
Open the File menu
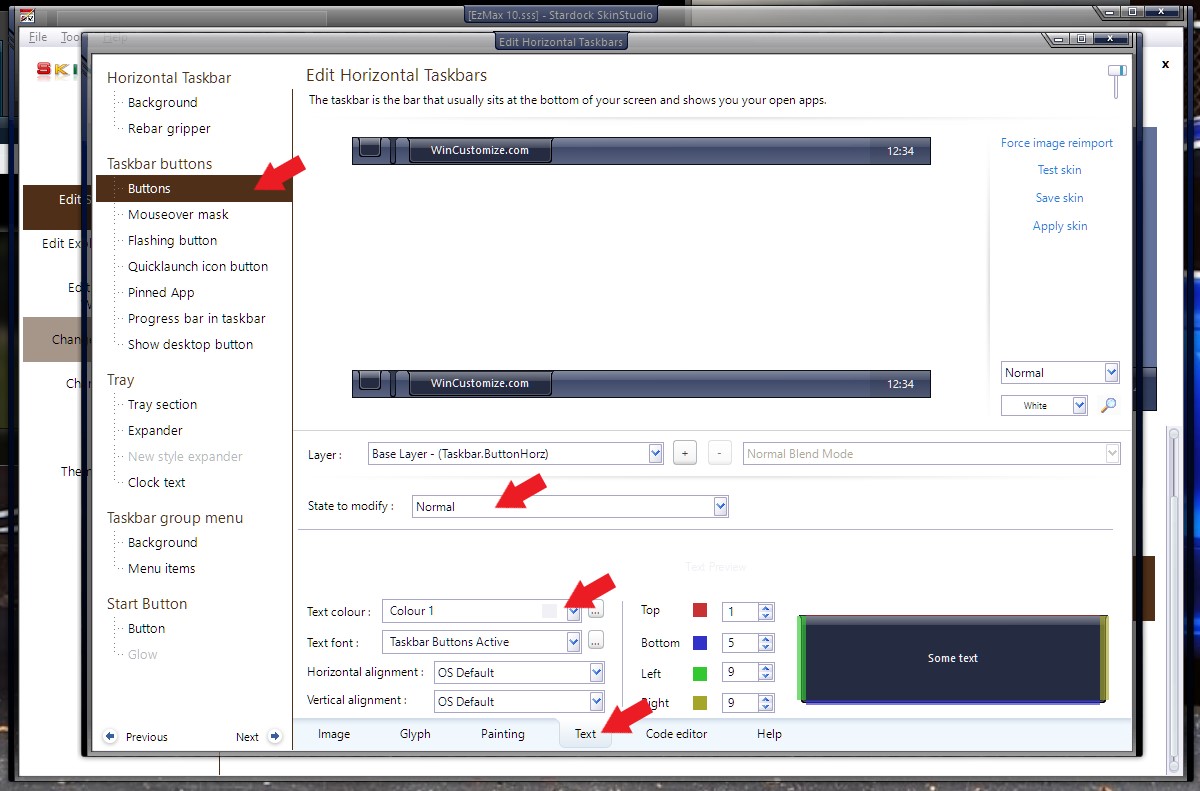pyautogui.click(x=38, y=37)
